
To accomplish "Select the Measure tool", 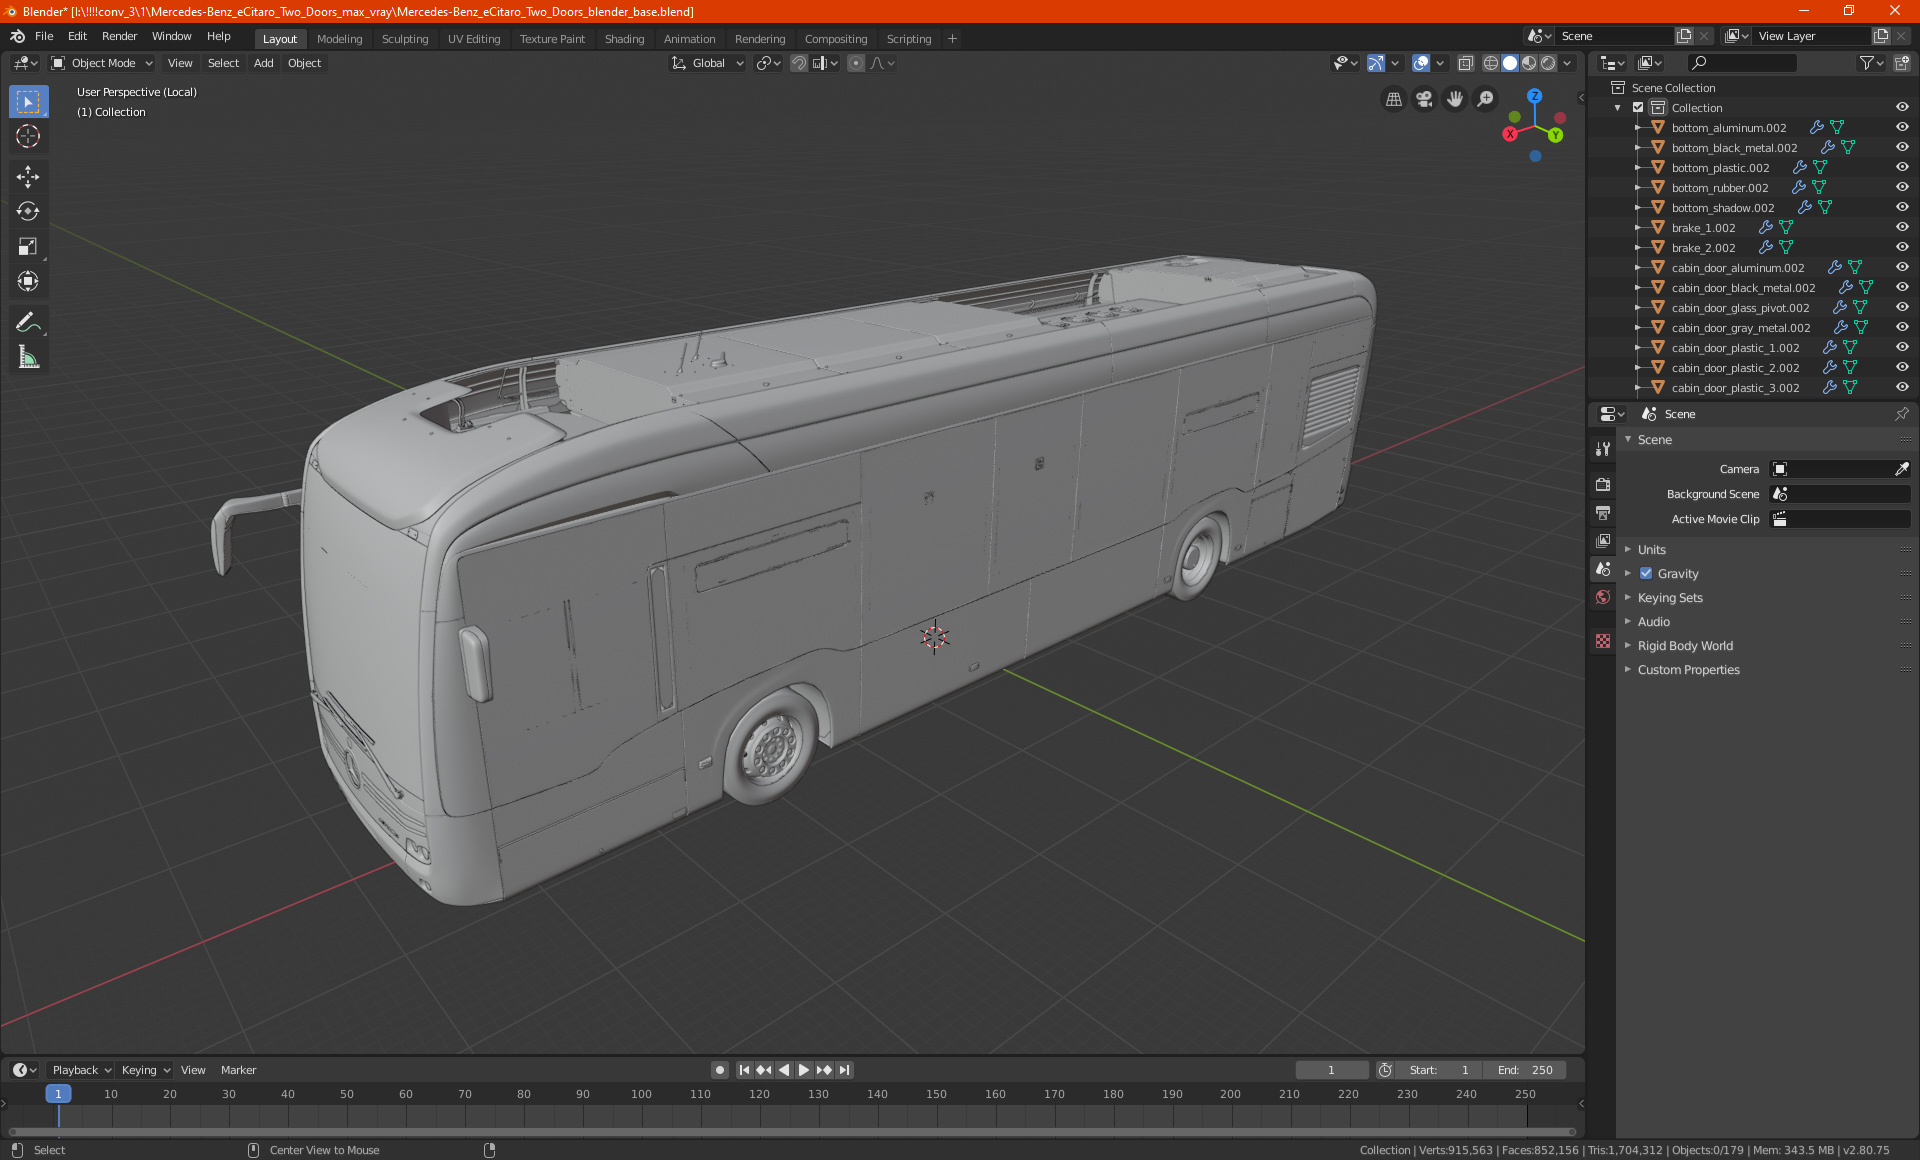I will (28, 357).
